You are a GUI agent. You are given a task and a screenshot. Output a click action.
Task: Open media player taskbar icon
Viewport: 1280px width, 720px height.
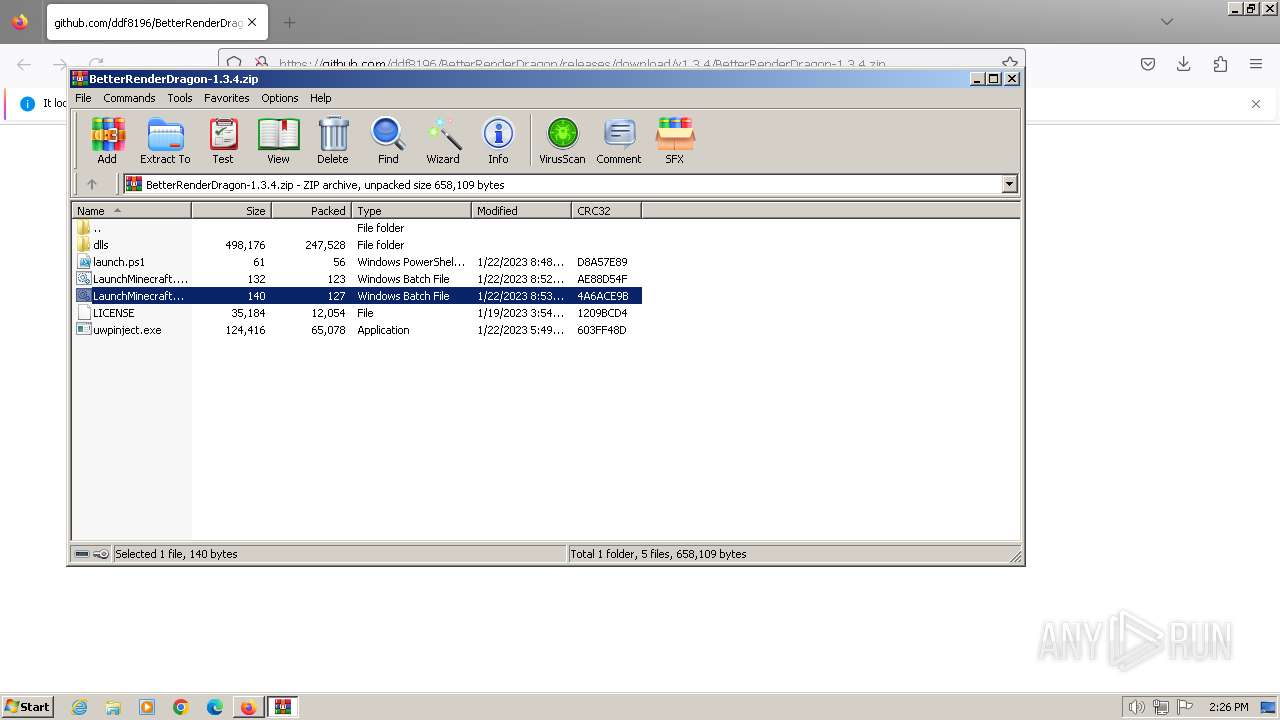tap(147, 707)
